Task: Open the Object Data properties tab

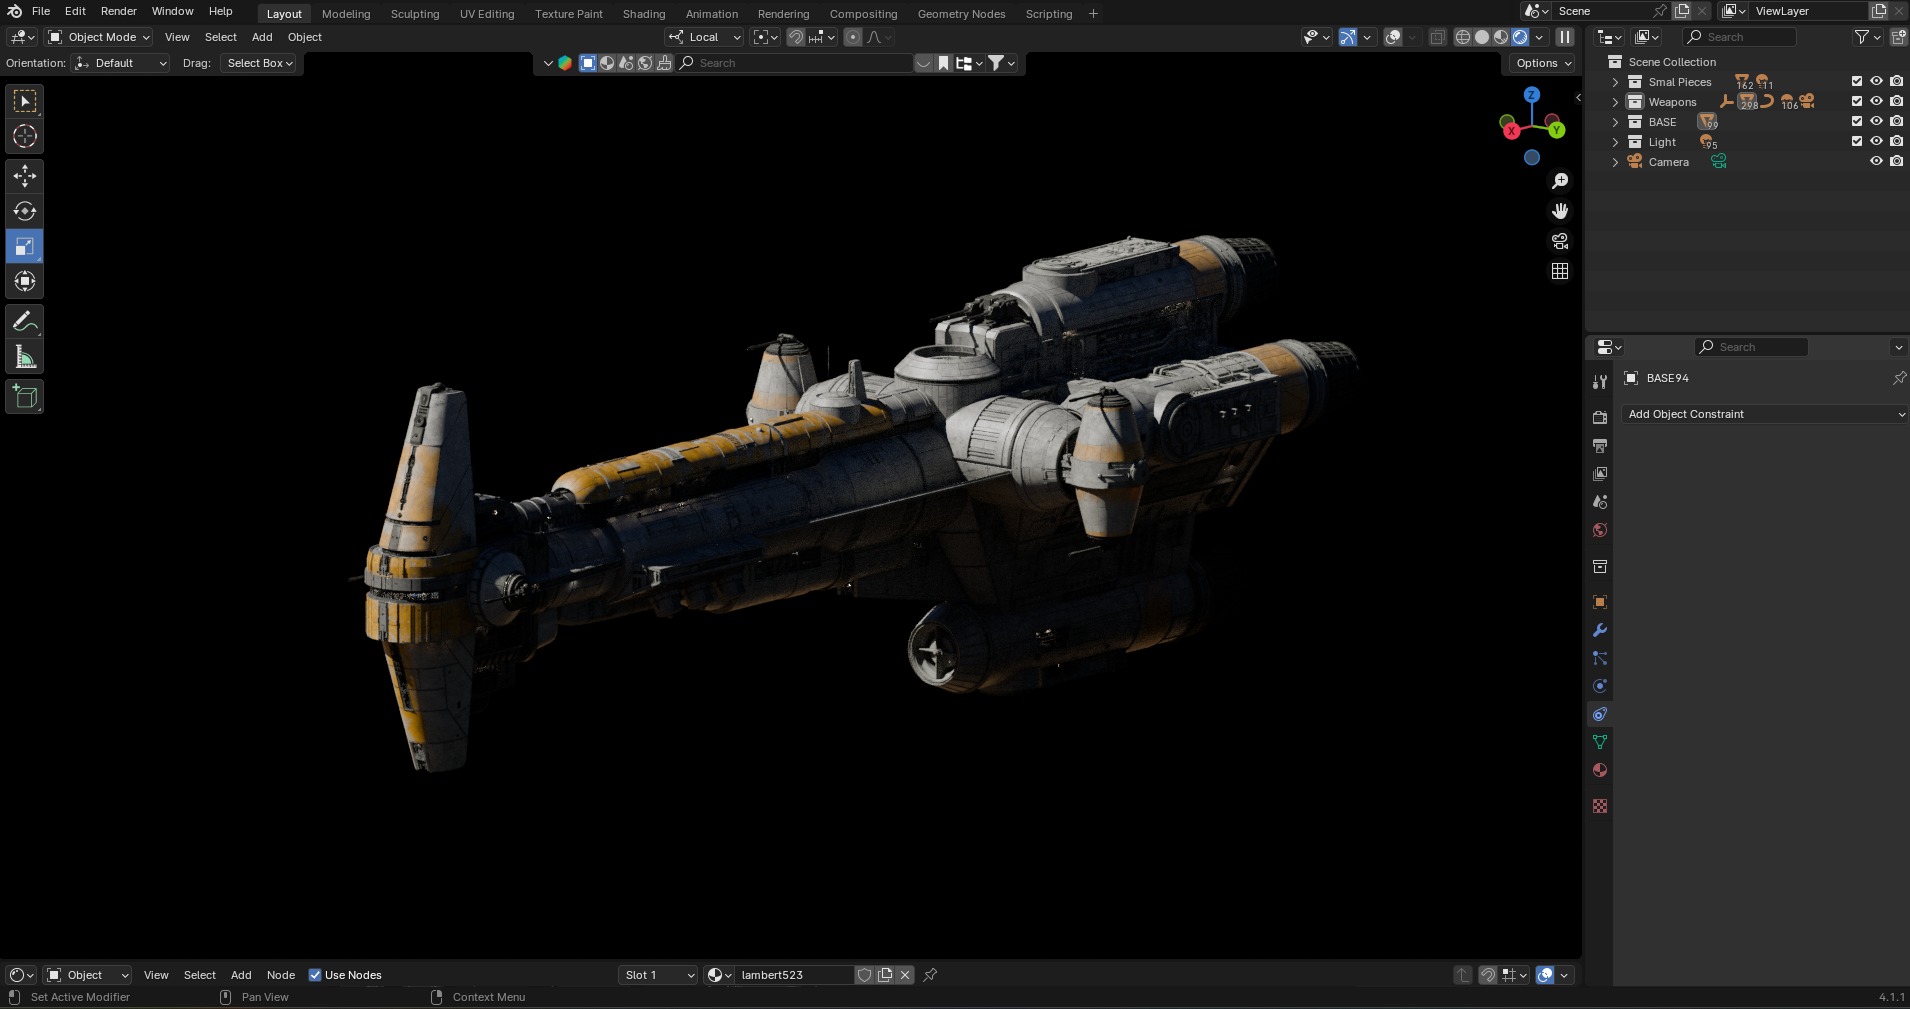Action: 1600,742
